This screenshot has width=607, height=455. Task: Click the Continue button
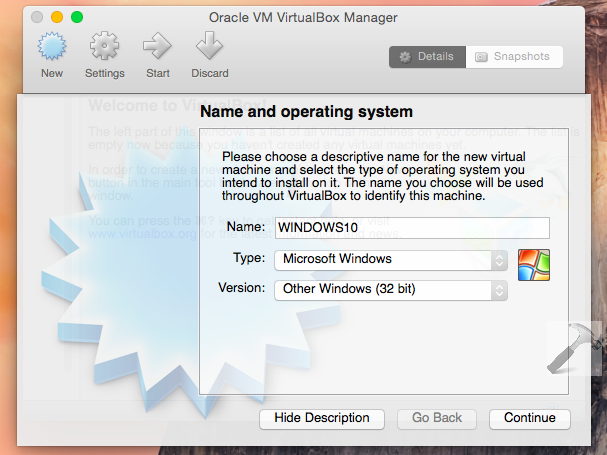pyautogui.click(x=530, y=419)
